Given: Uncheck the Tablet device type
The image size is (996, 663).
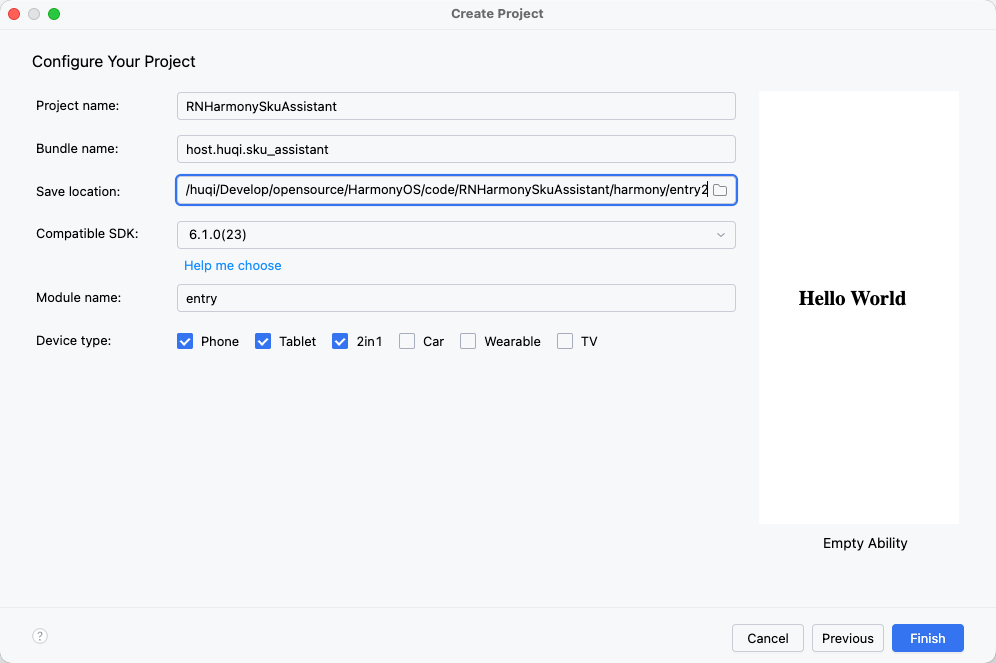Looking at the screenshot, I should [x=263, y=341].
